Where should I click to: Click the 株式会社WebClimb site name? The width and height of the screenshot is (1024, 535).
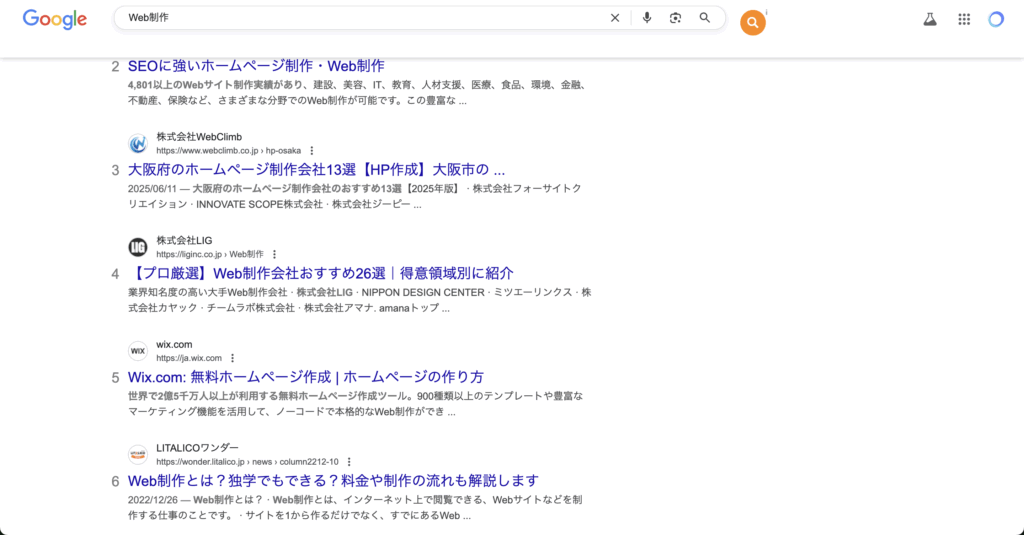click(x=199, y=137)
